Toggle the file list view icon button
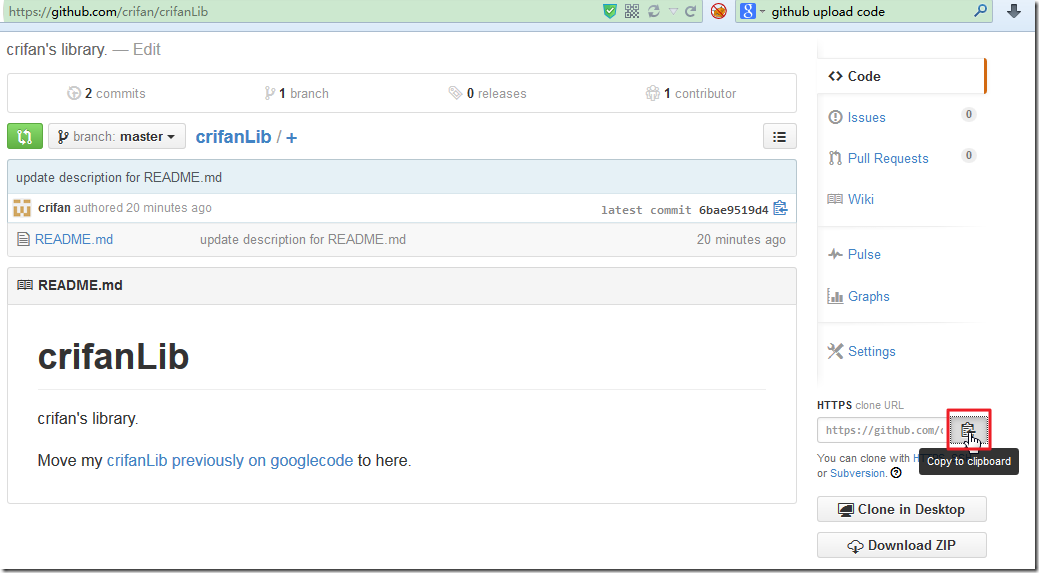1039x573 pixels. tap(779, 137)
